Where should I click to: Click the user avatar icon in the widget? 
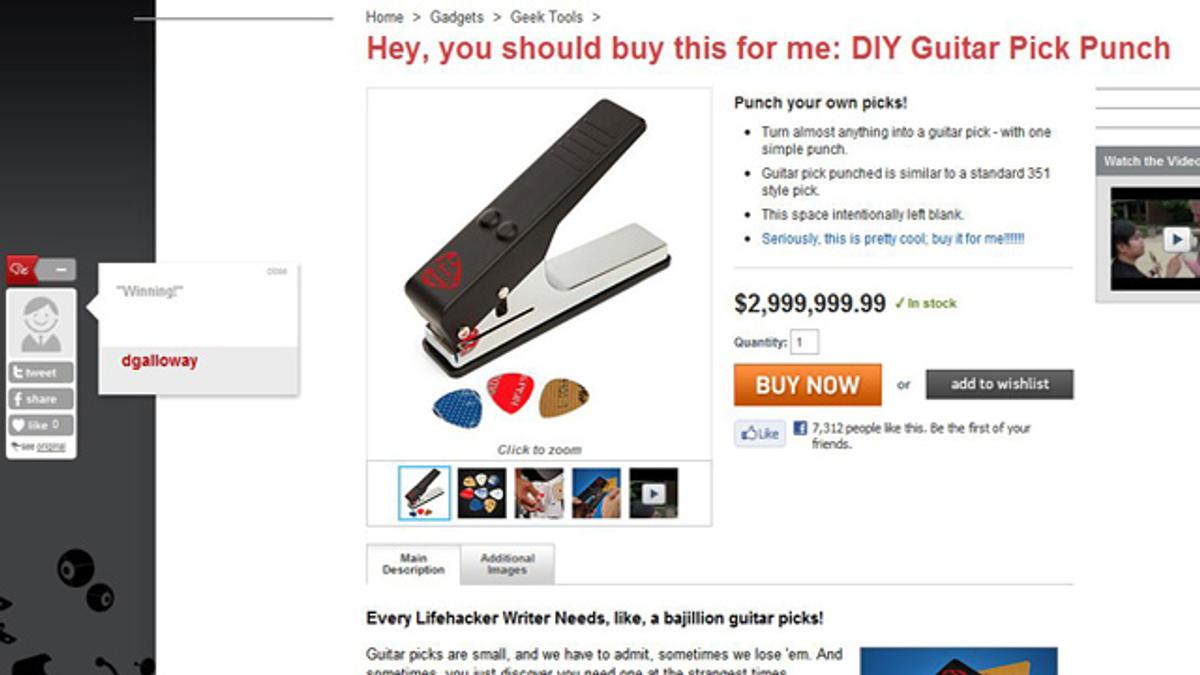(41, 324)
